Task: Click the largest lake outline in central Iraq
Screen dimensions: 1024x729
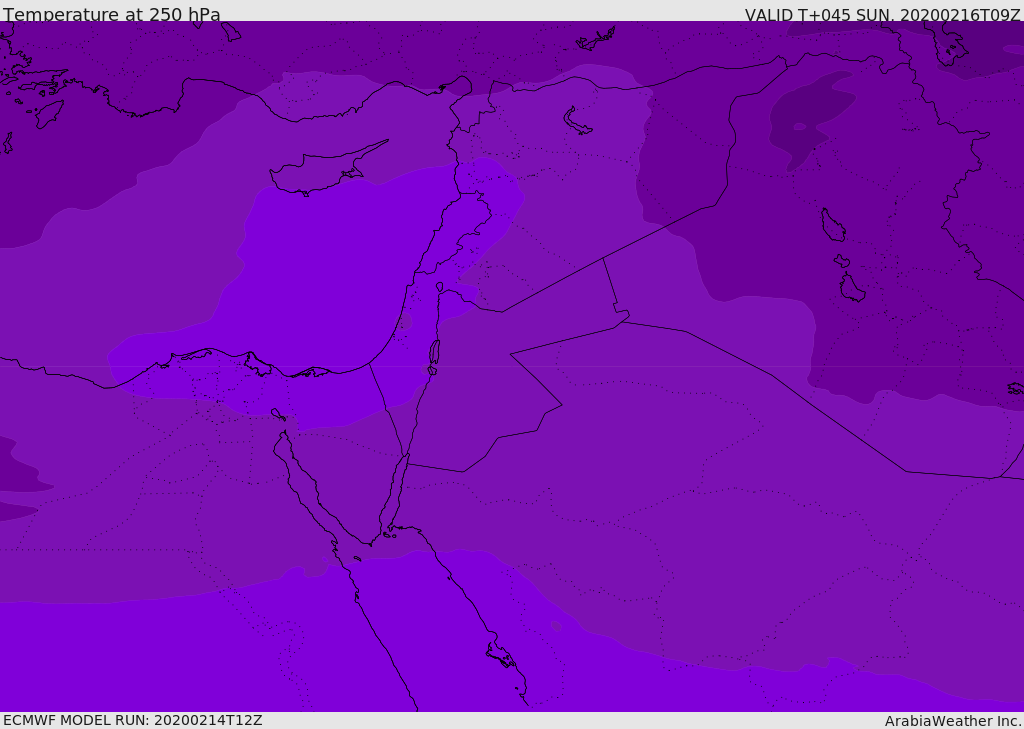Action: pyautogui.click(x=832, y=226)
